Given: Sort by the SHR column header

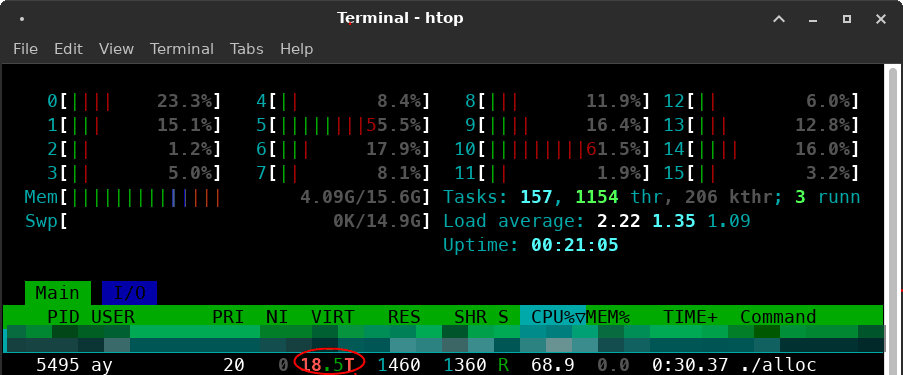Looking at the screenshot, I should click(x=471, y=317).
